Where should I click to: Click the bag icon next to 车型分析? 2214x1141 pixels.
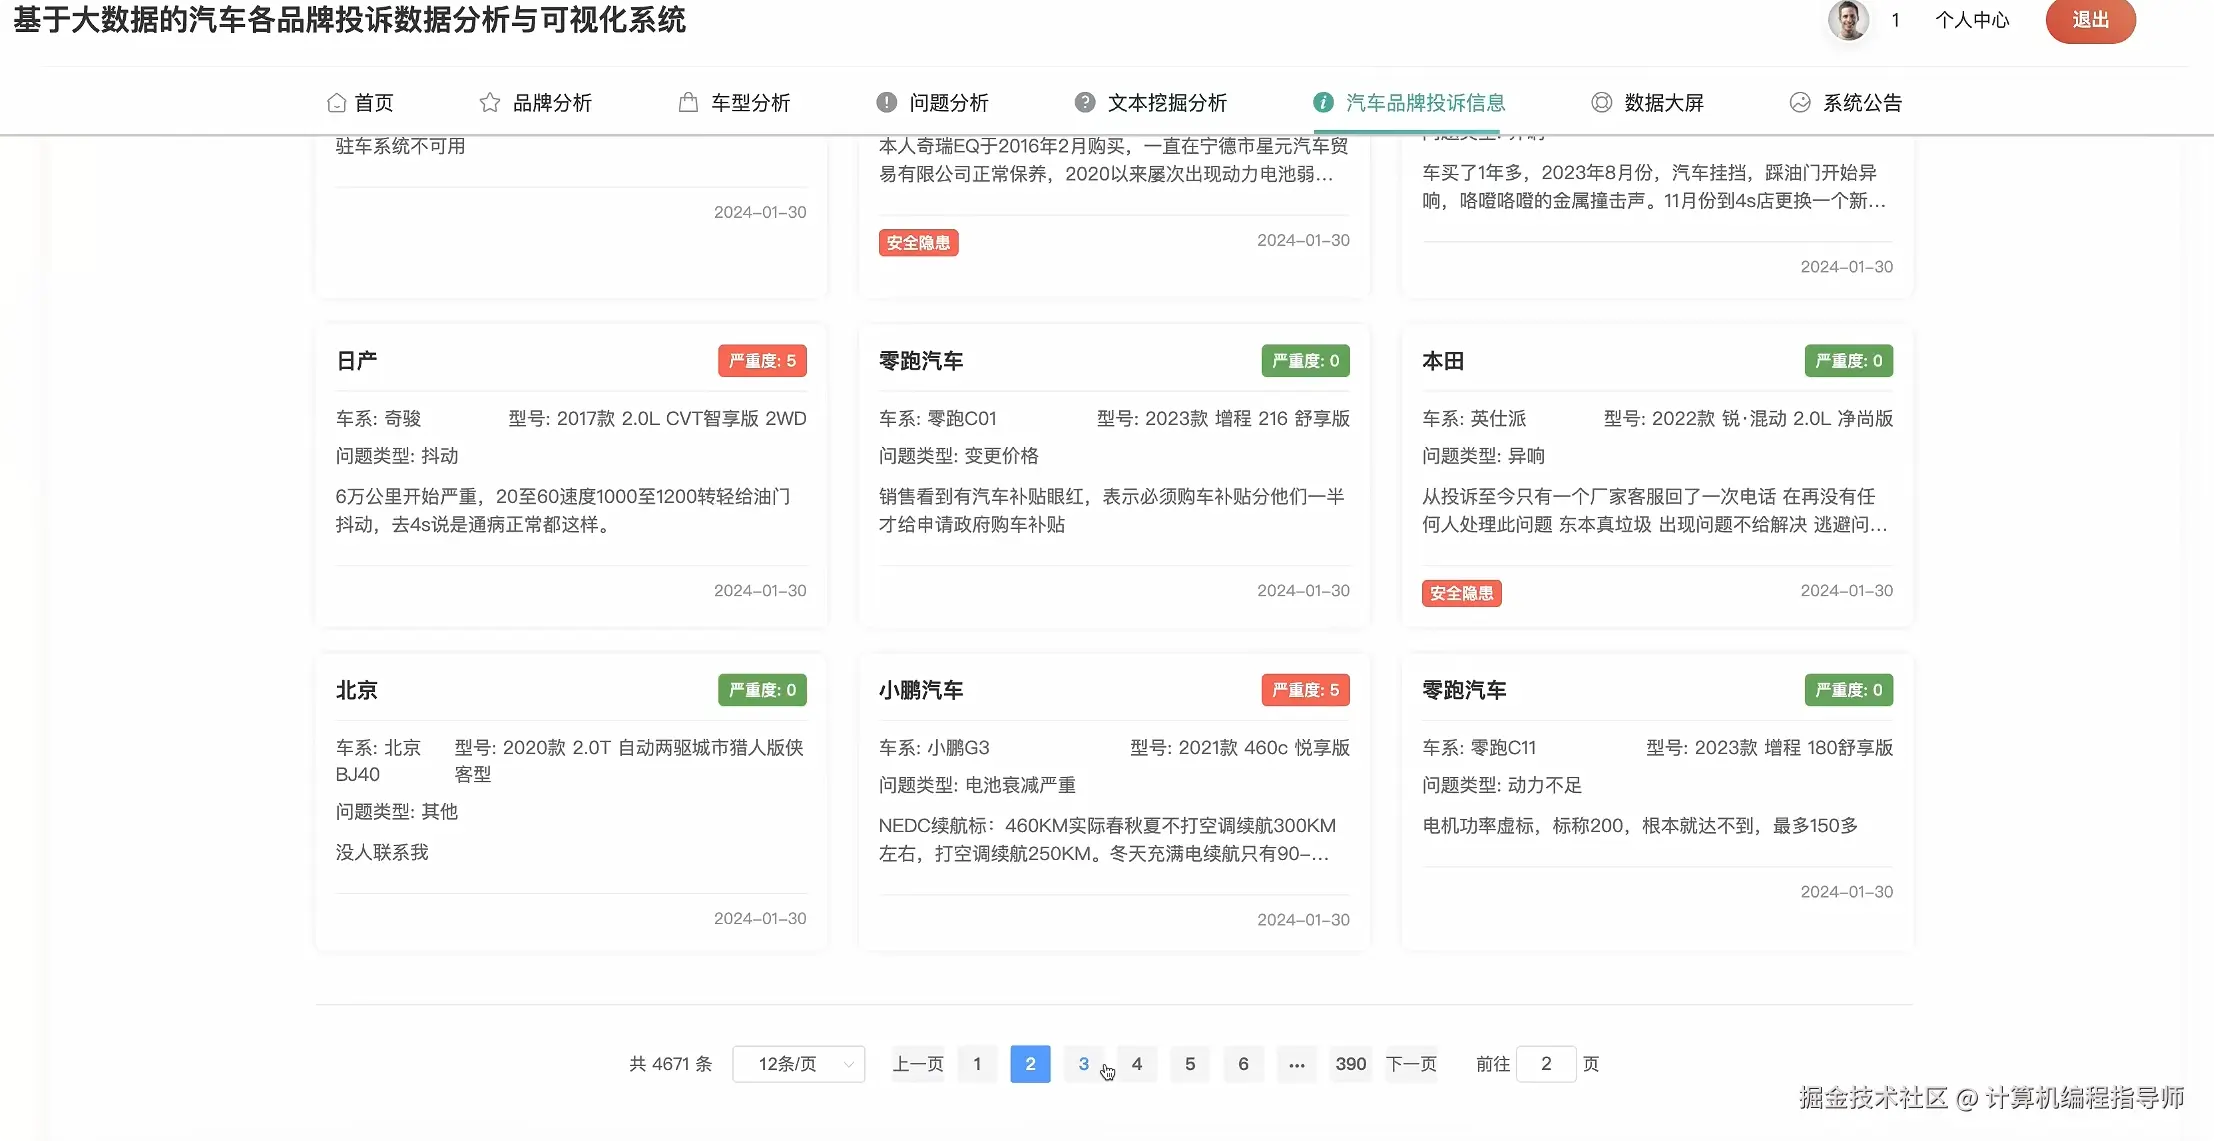click(x=688, y=102)
